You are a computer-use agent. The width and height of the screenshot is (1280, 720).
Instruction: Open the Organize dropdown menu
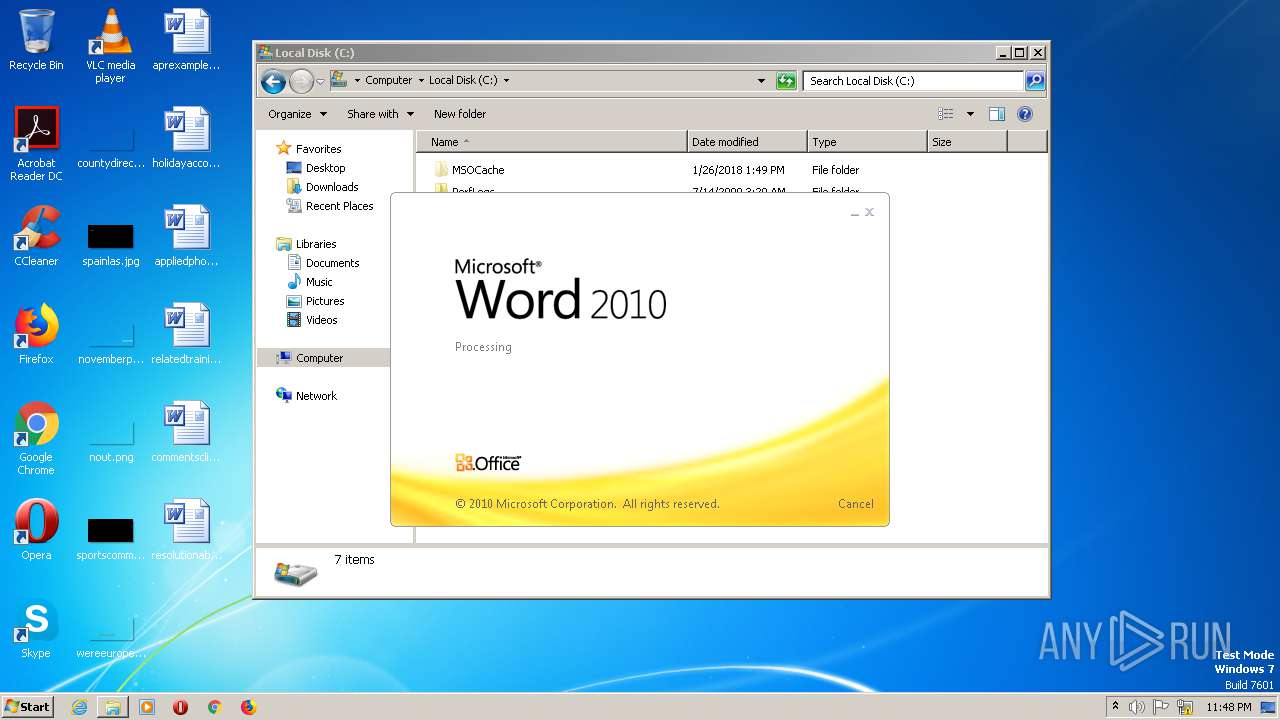click(x=297, y=114)
